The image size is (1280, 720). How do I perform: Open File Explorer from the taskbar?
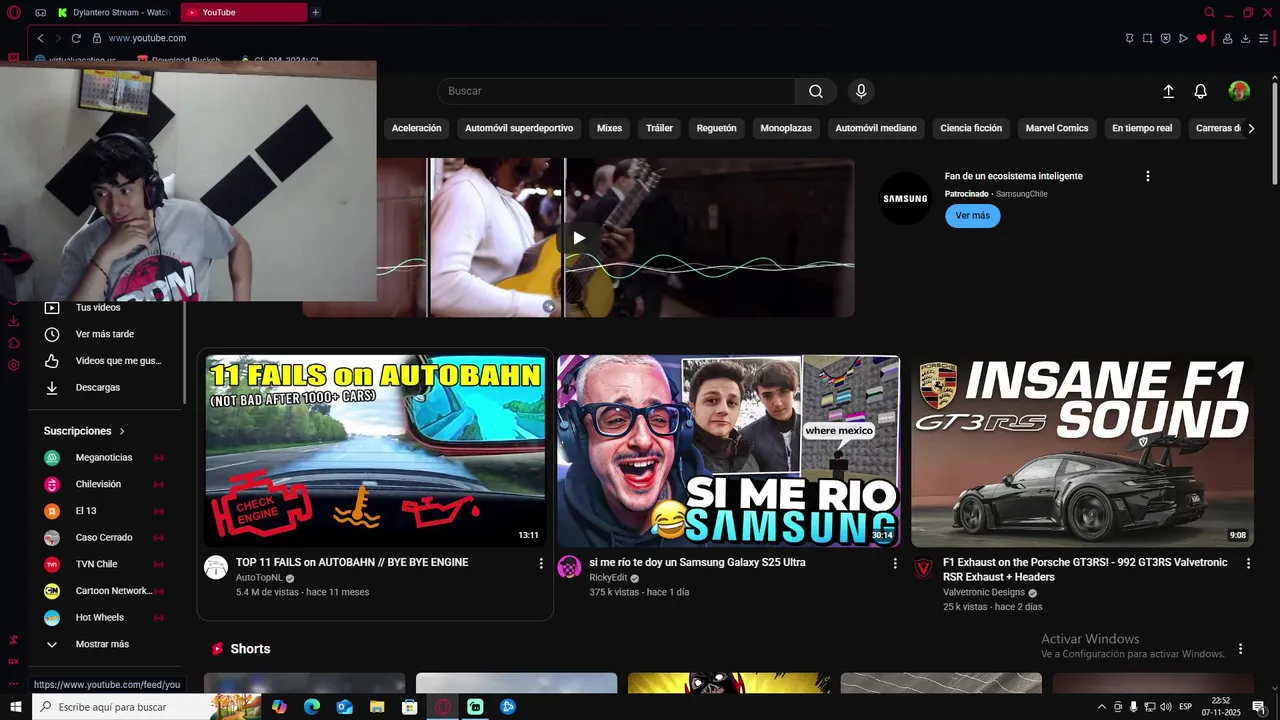point(377,707)
